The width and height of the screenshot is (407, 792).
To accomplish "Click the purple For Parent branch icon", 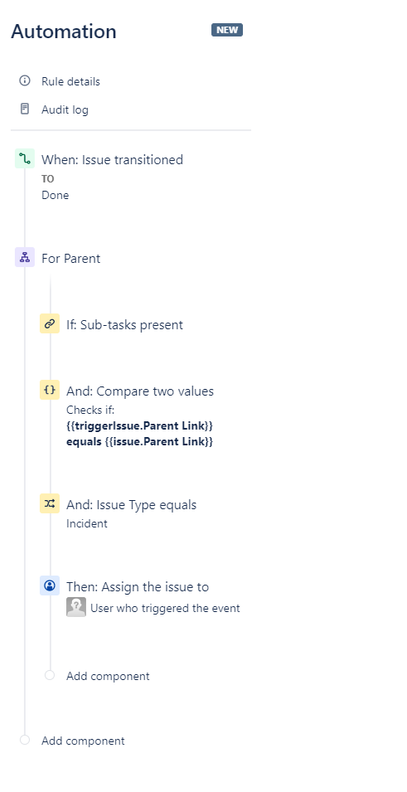I will tap(25, 258).
